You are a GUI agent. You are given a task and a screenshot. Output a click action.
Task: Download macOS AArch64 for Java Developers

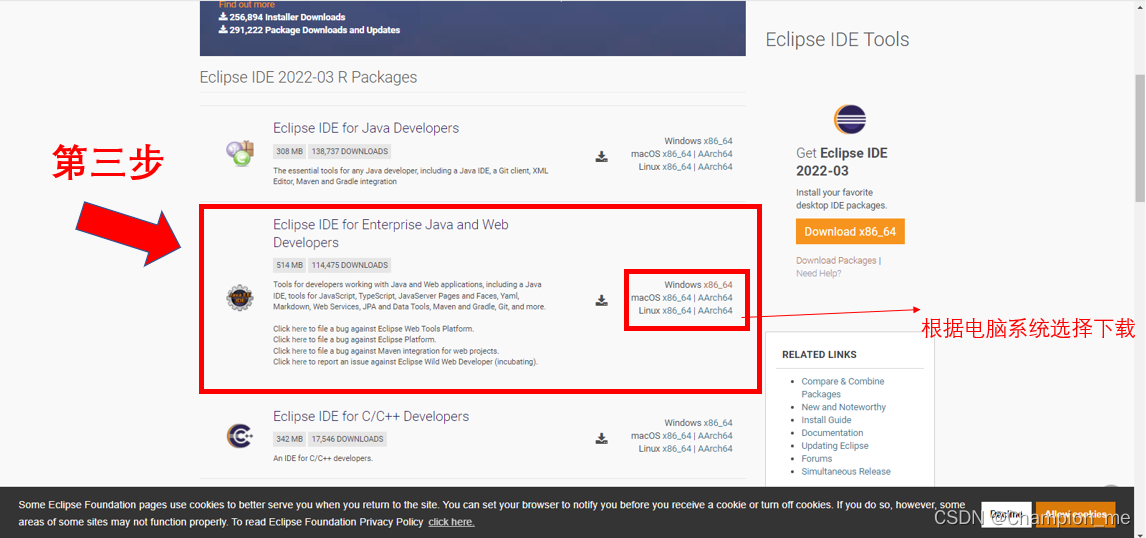(x=715, y=154)
